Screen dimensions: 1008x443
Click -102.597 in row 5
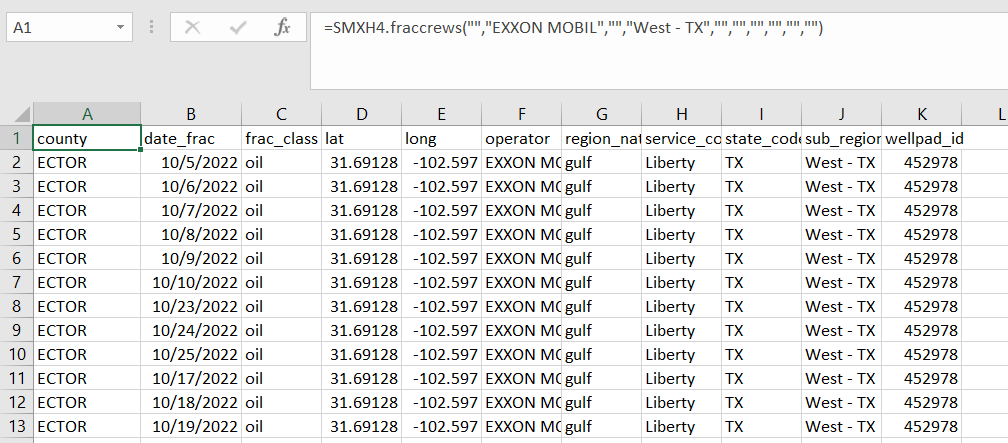tap(442, 234)
